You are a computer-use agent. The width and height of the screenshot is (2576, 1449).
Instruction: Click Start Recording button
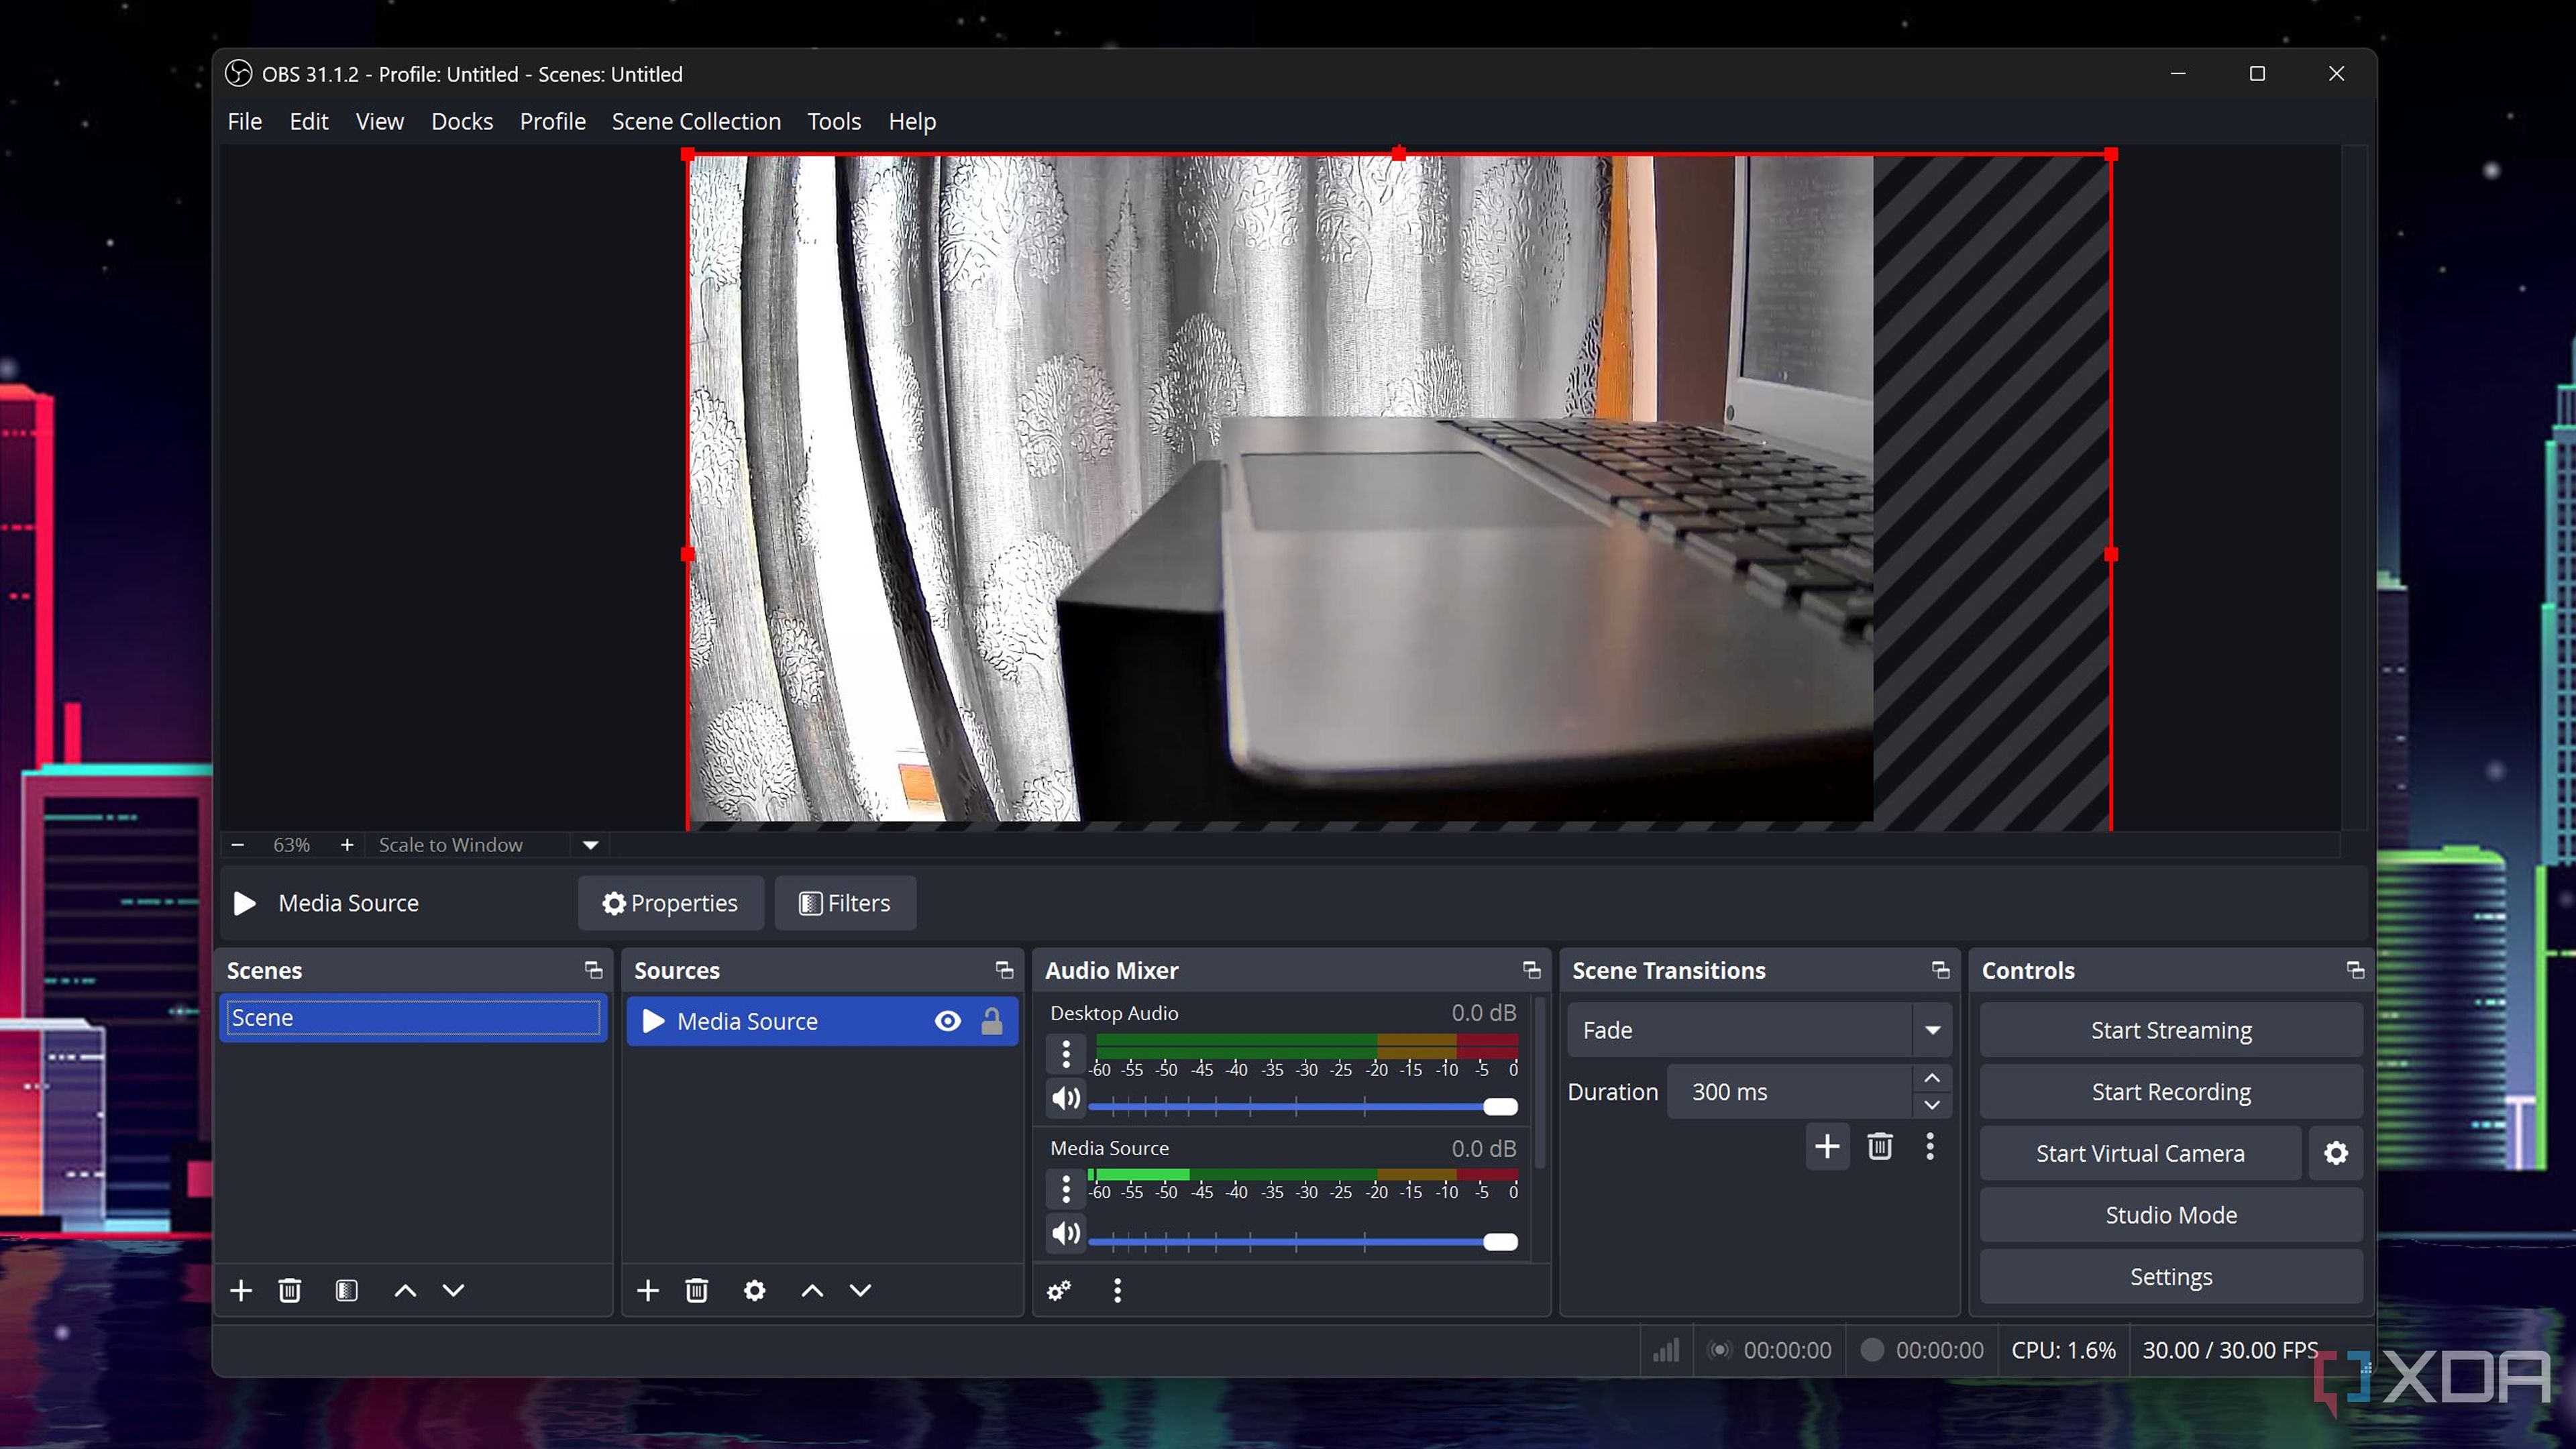coord(2171,1092)
